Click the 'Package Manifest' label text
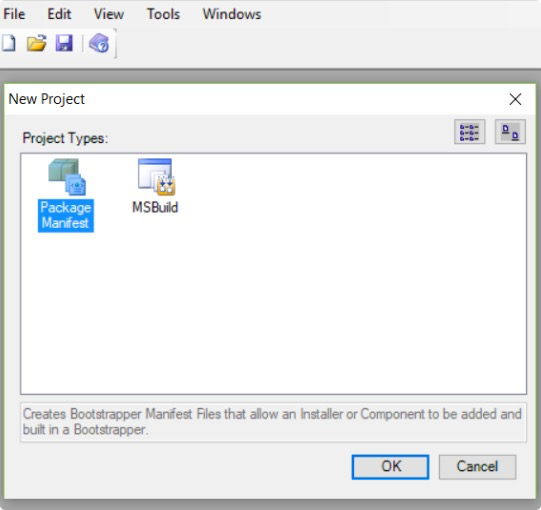 tap(66, 215)
